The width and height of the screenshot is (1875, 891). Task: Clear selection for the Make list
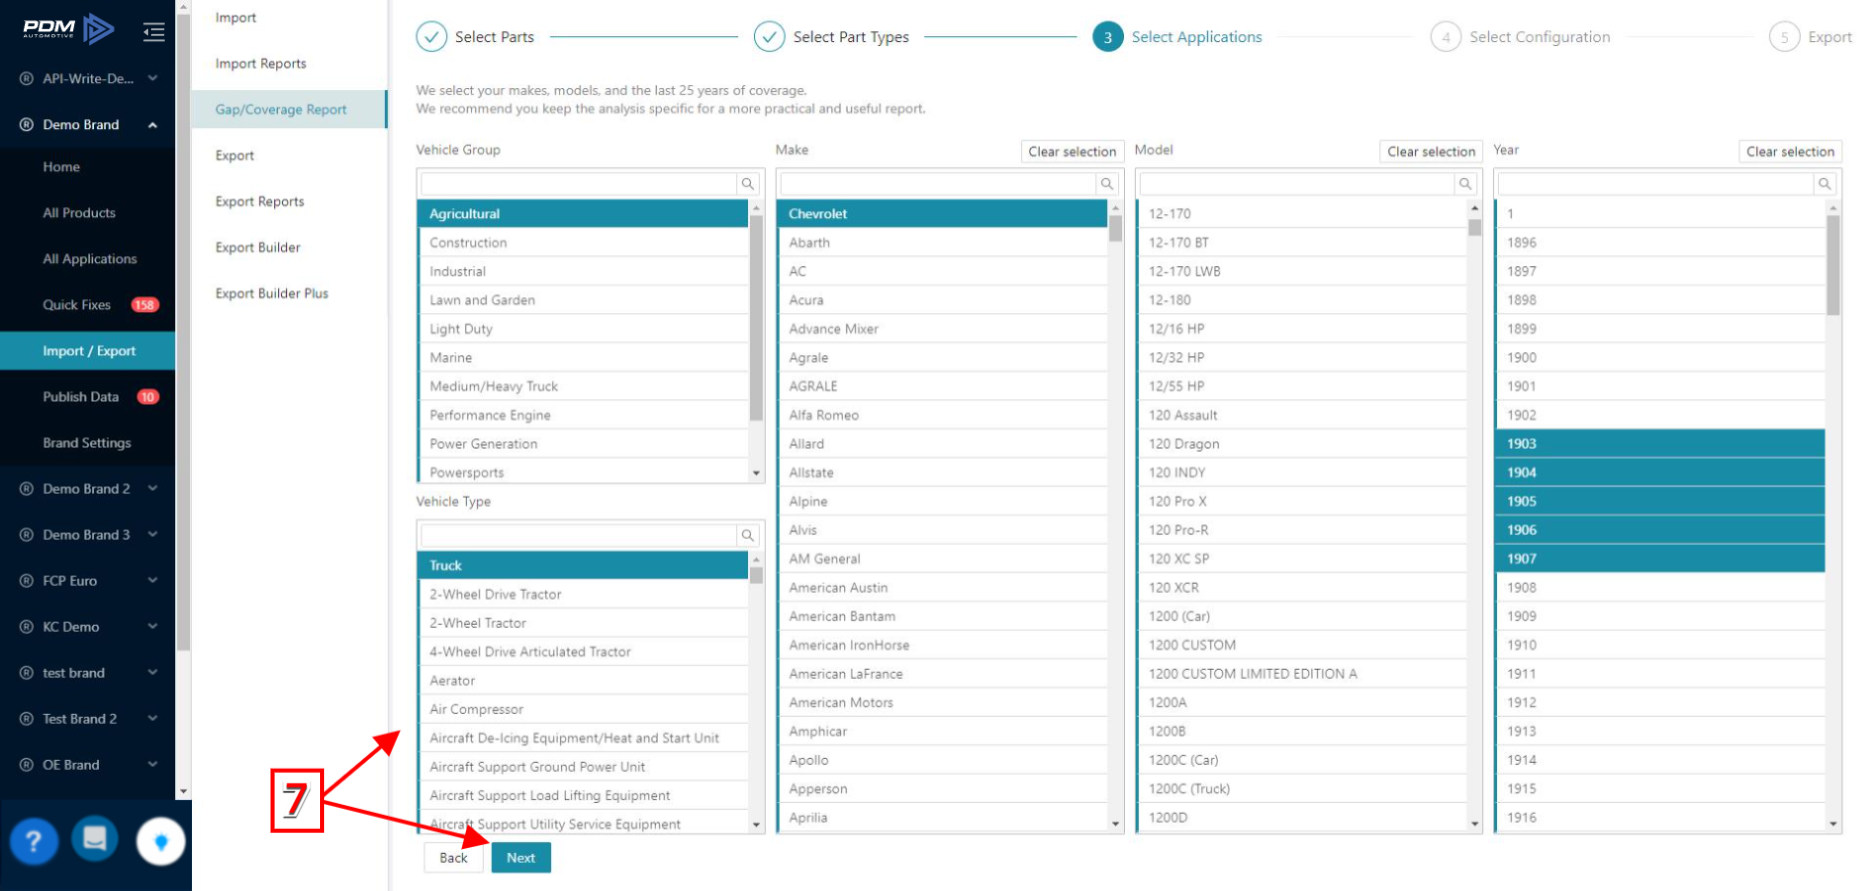1072,152
